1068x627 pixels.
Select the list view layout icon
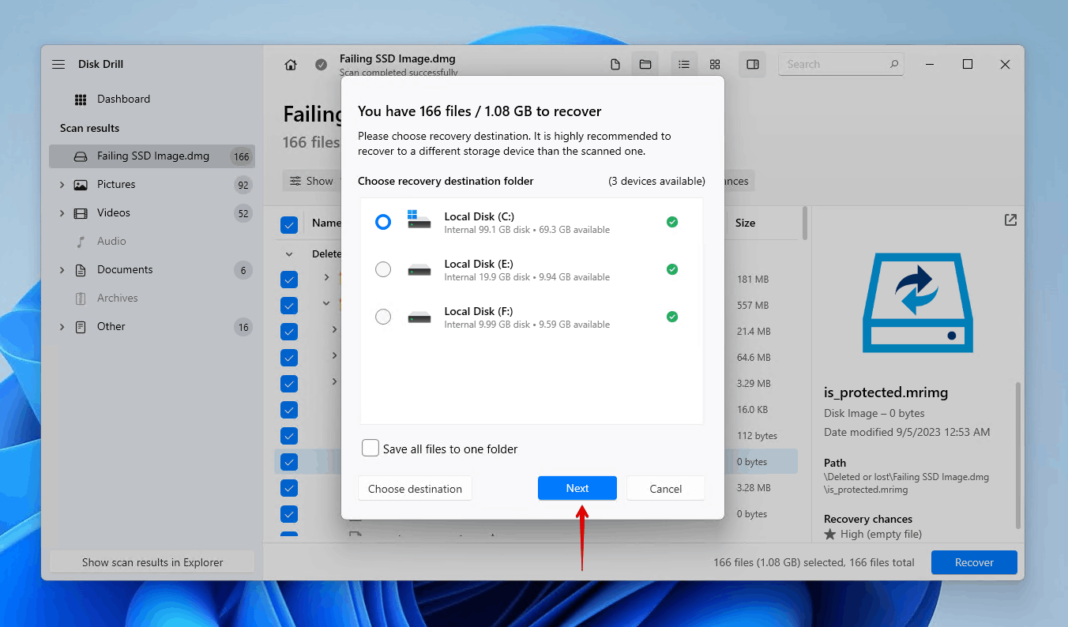point(684,65)
